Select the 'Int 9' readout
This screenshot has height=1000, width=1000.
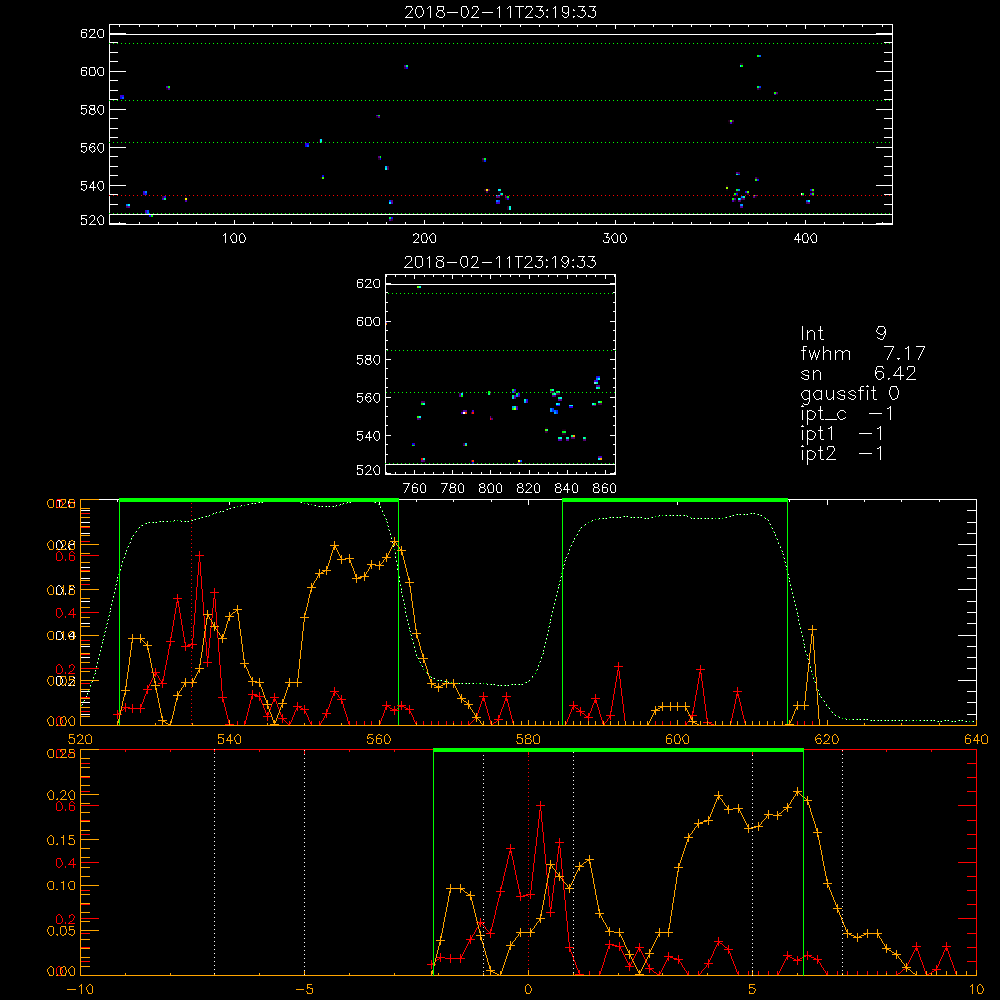pos(843,333)
